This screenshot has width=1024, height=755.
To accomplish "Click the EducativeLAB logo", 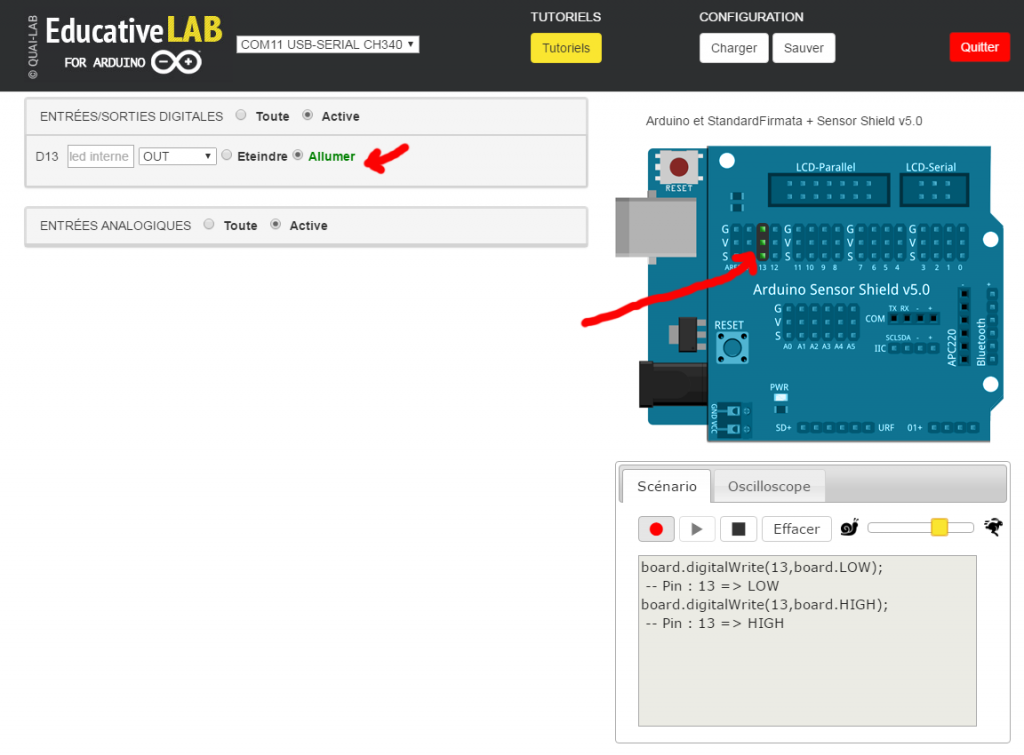I will tap(133, 33).
